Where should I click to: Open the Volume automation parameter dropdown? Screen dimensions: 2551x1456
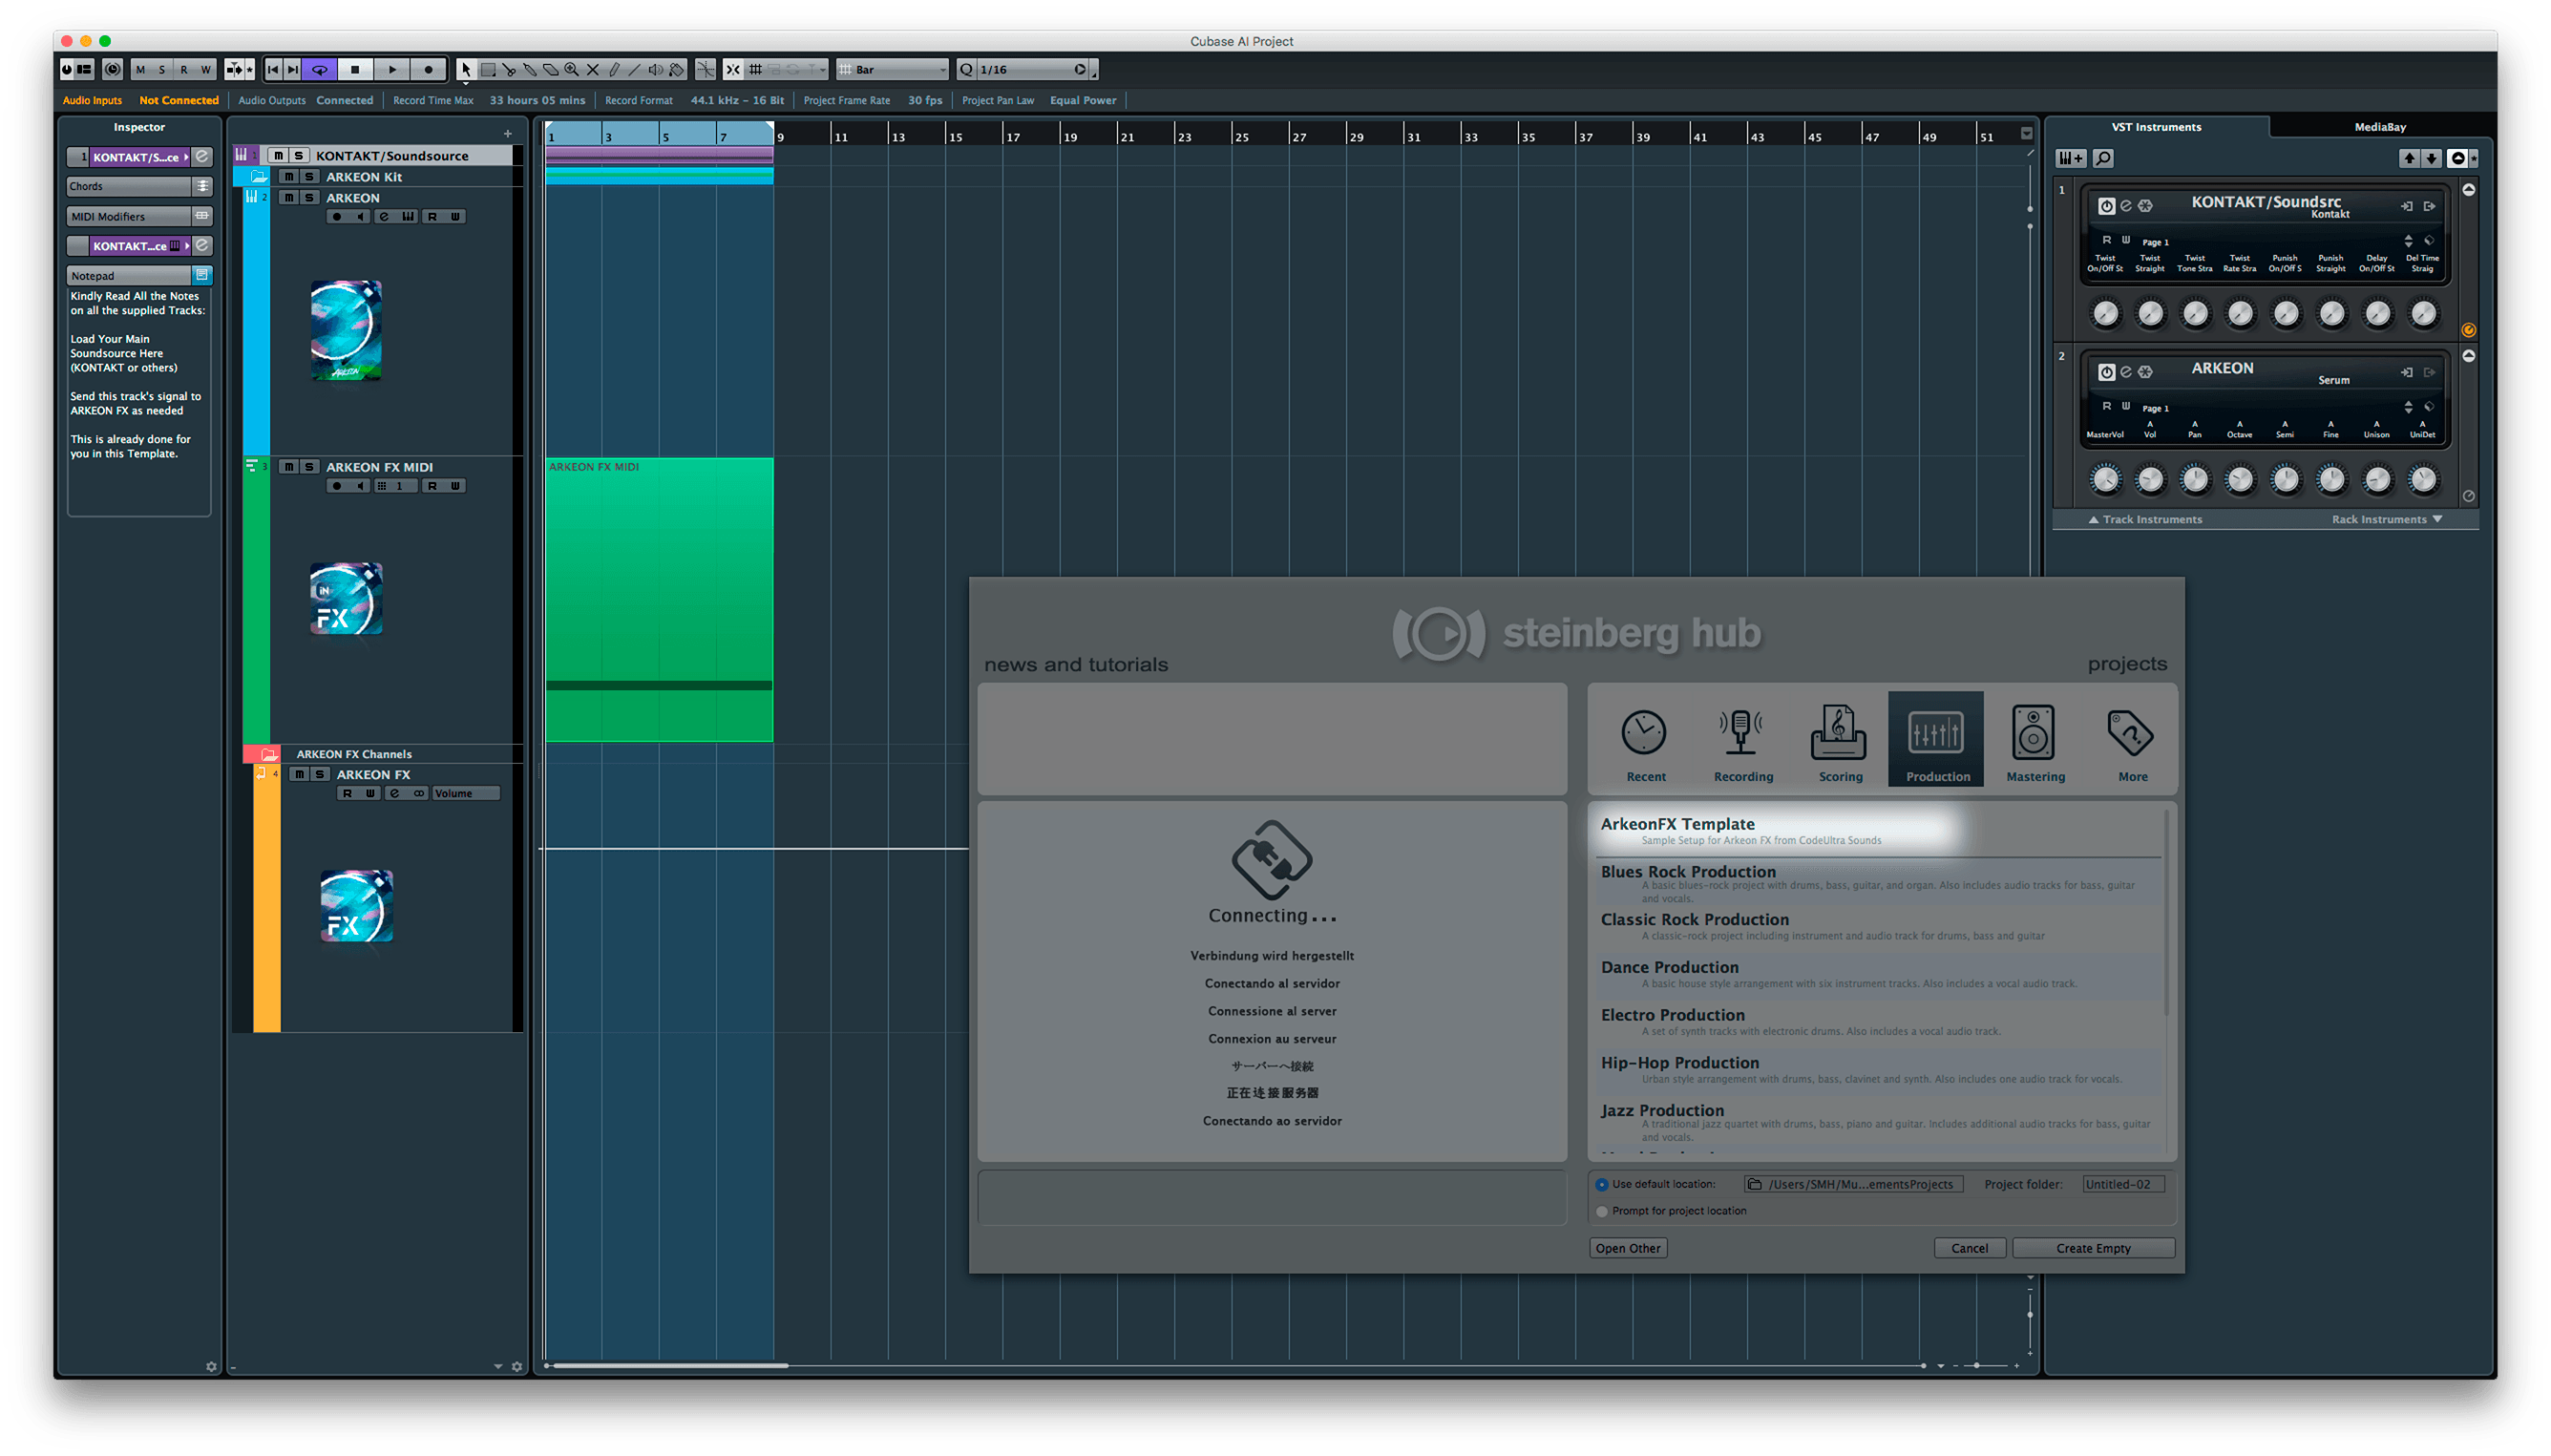(x=465, y=793)
